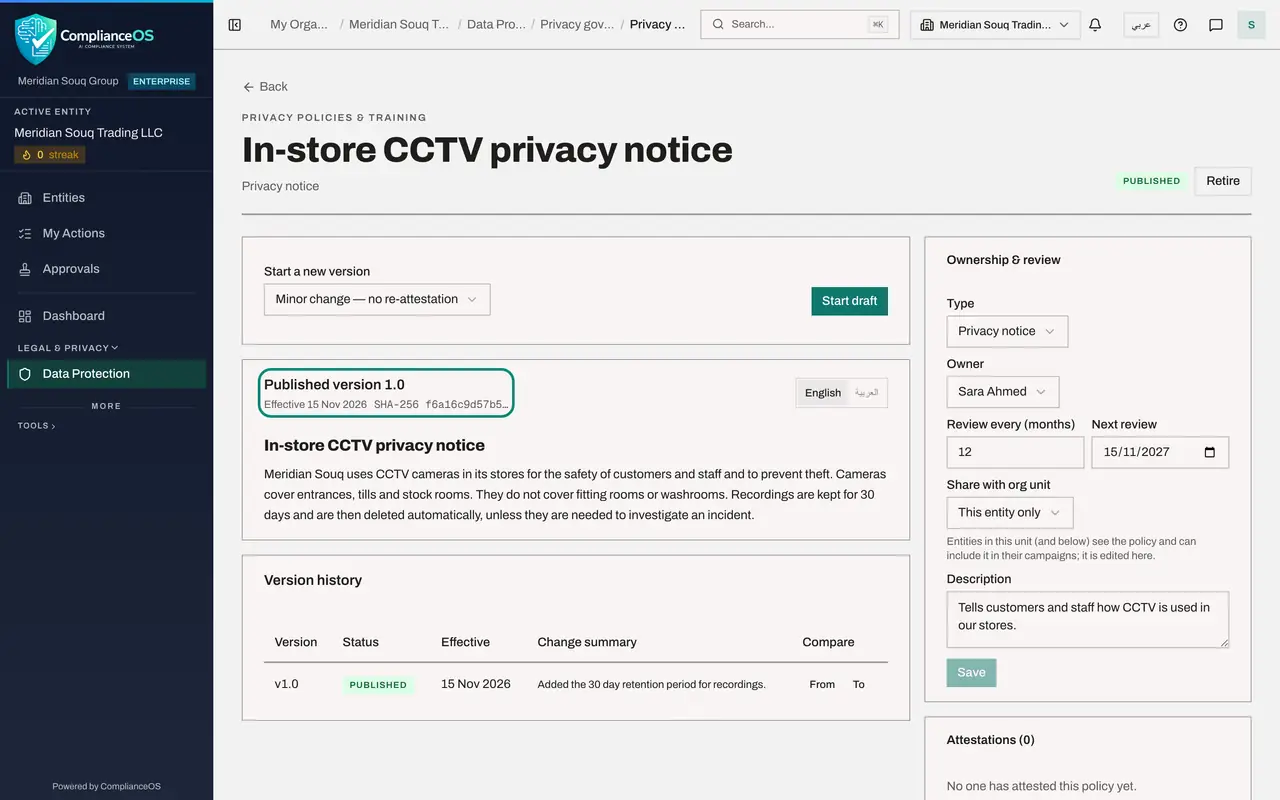Collapse the Legal & Privacy section
Viewport: 1280px width, 800px height.
68,348
